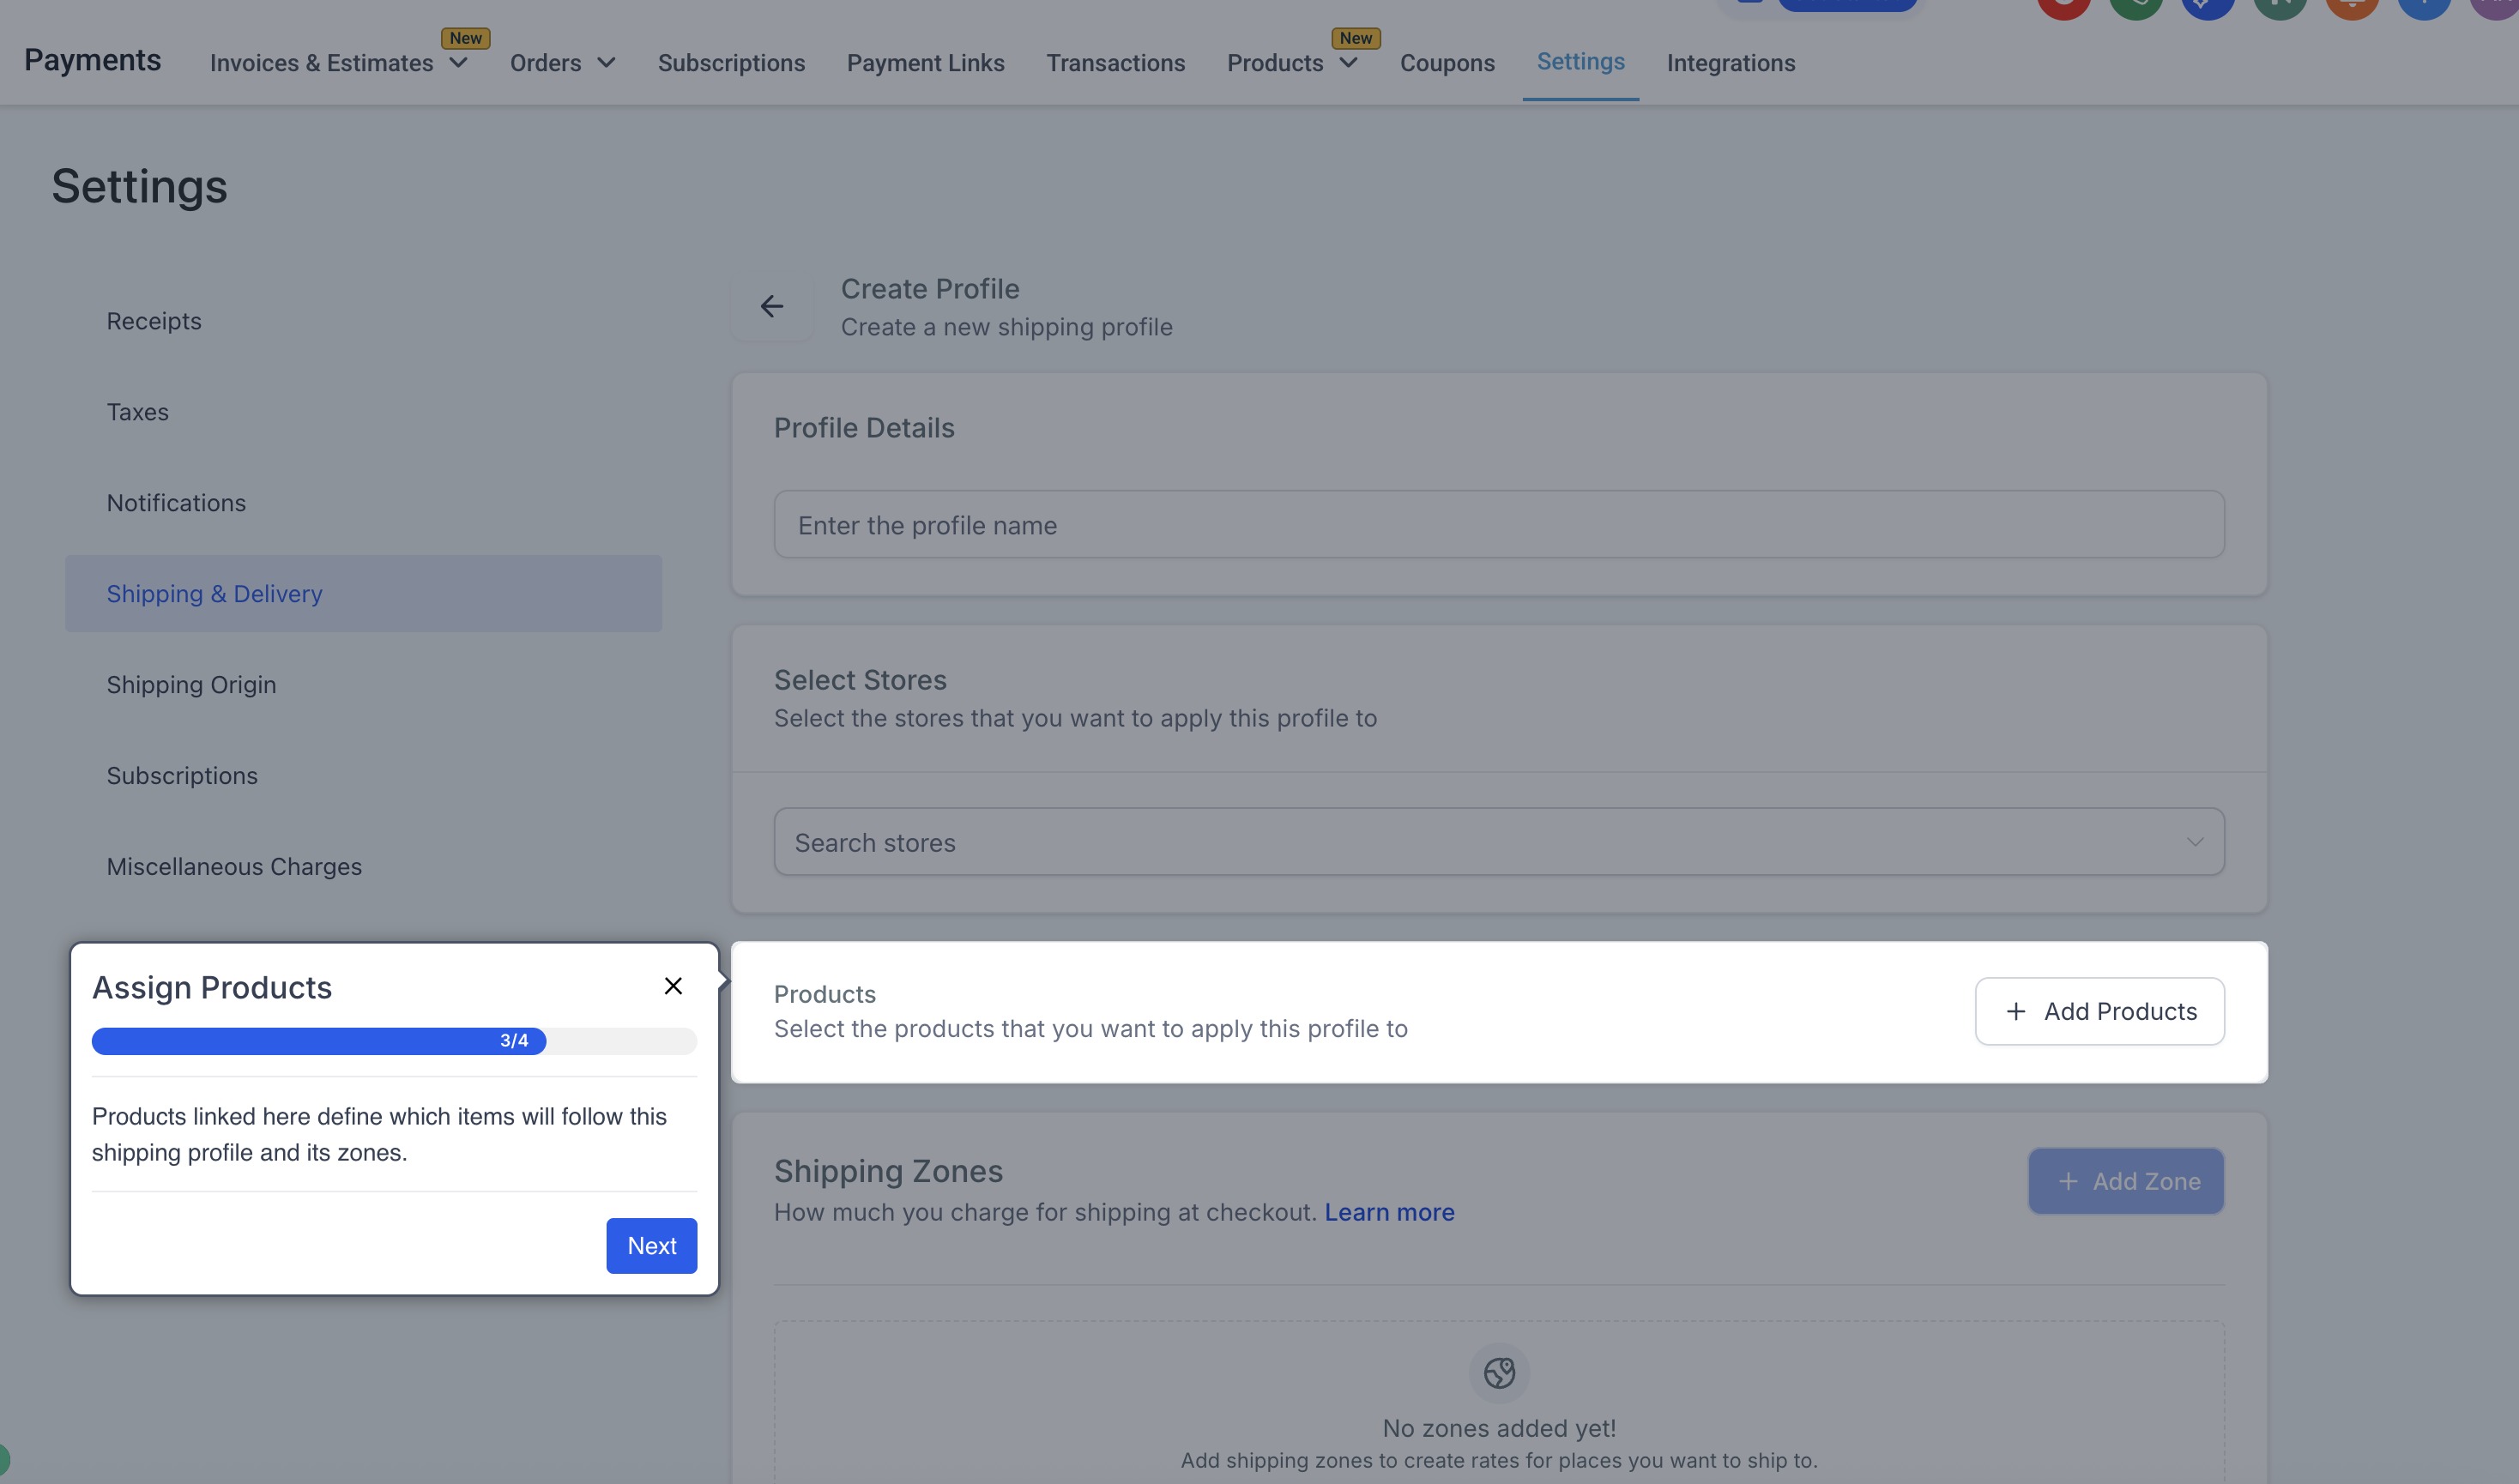Viewport: 2519px width, 1484px height.
Task: Click Next in the Assign Products tour
Action: pos(651,1245)
